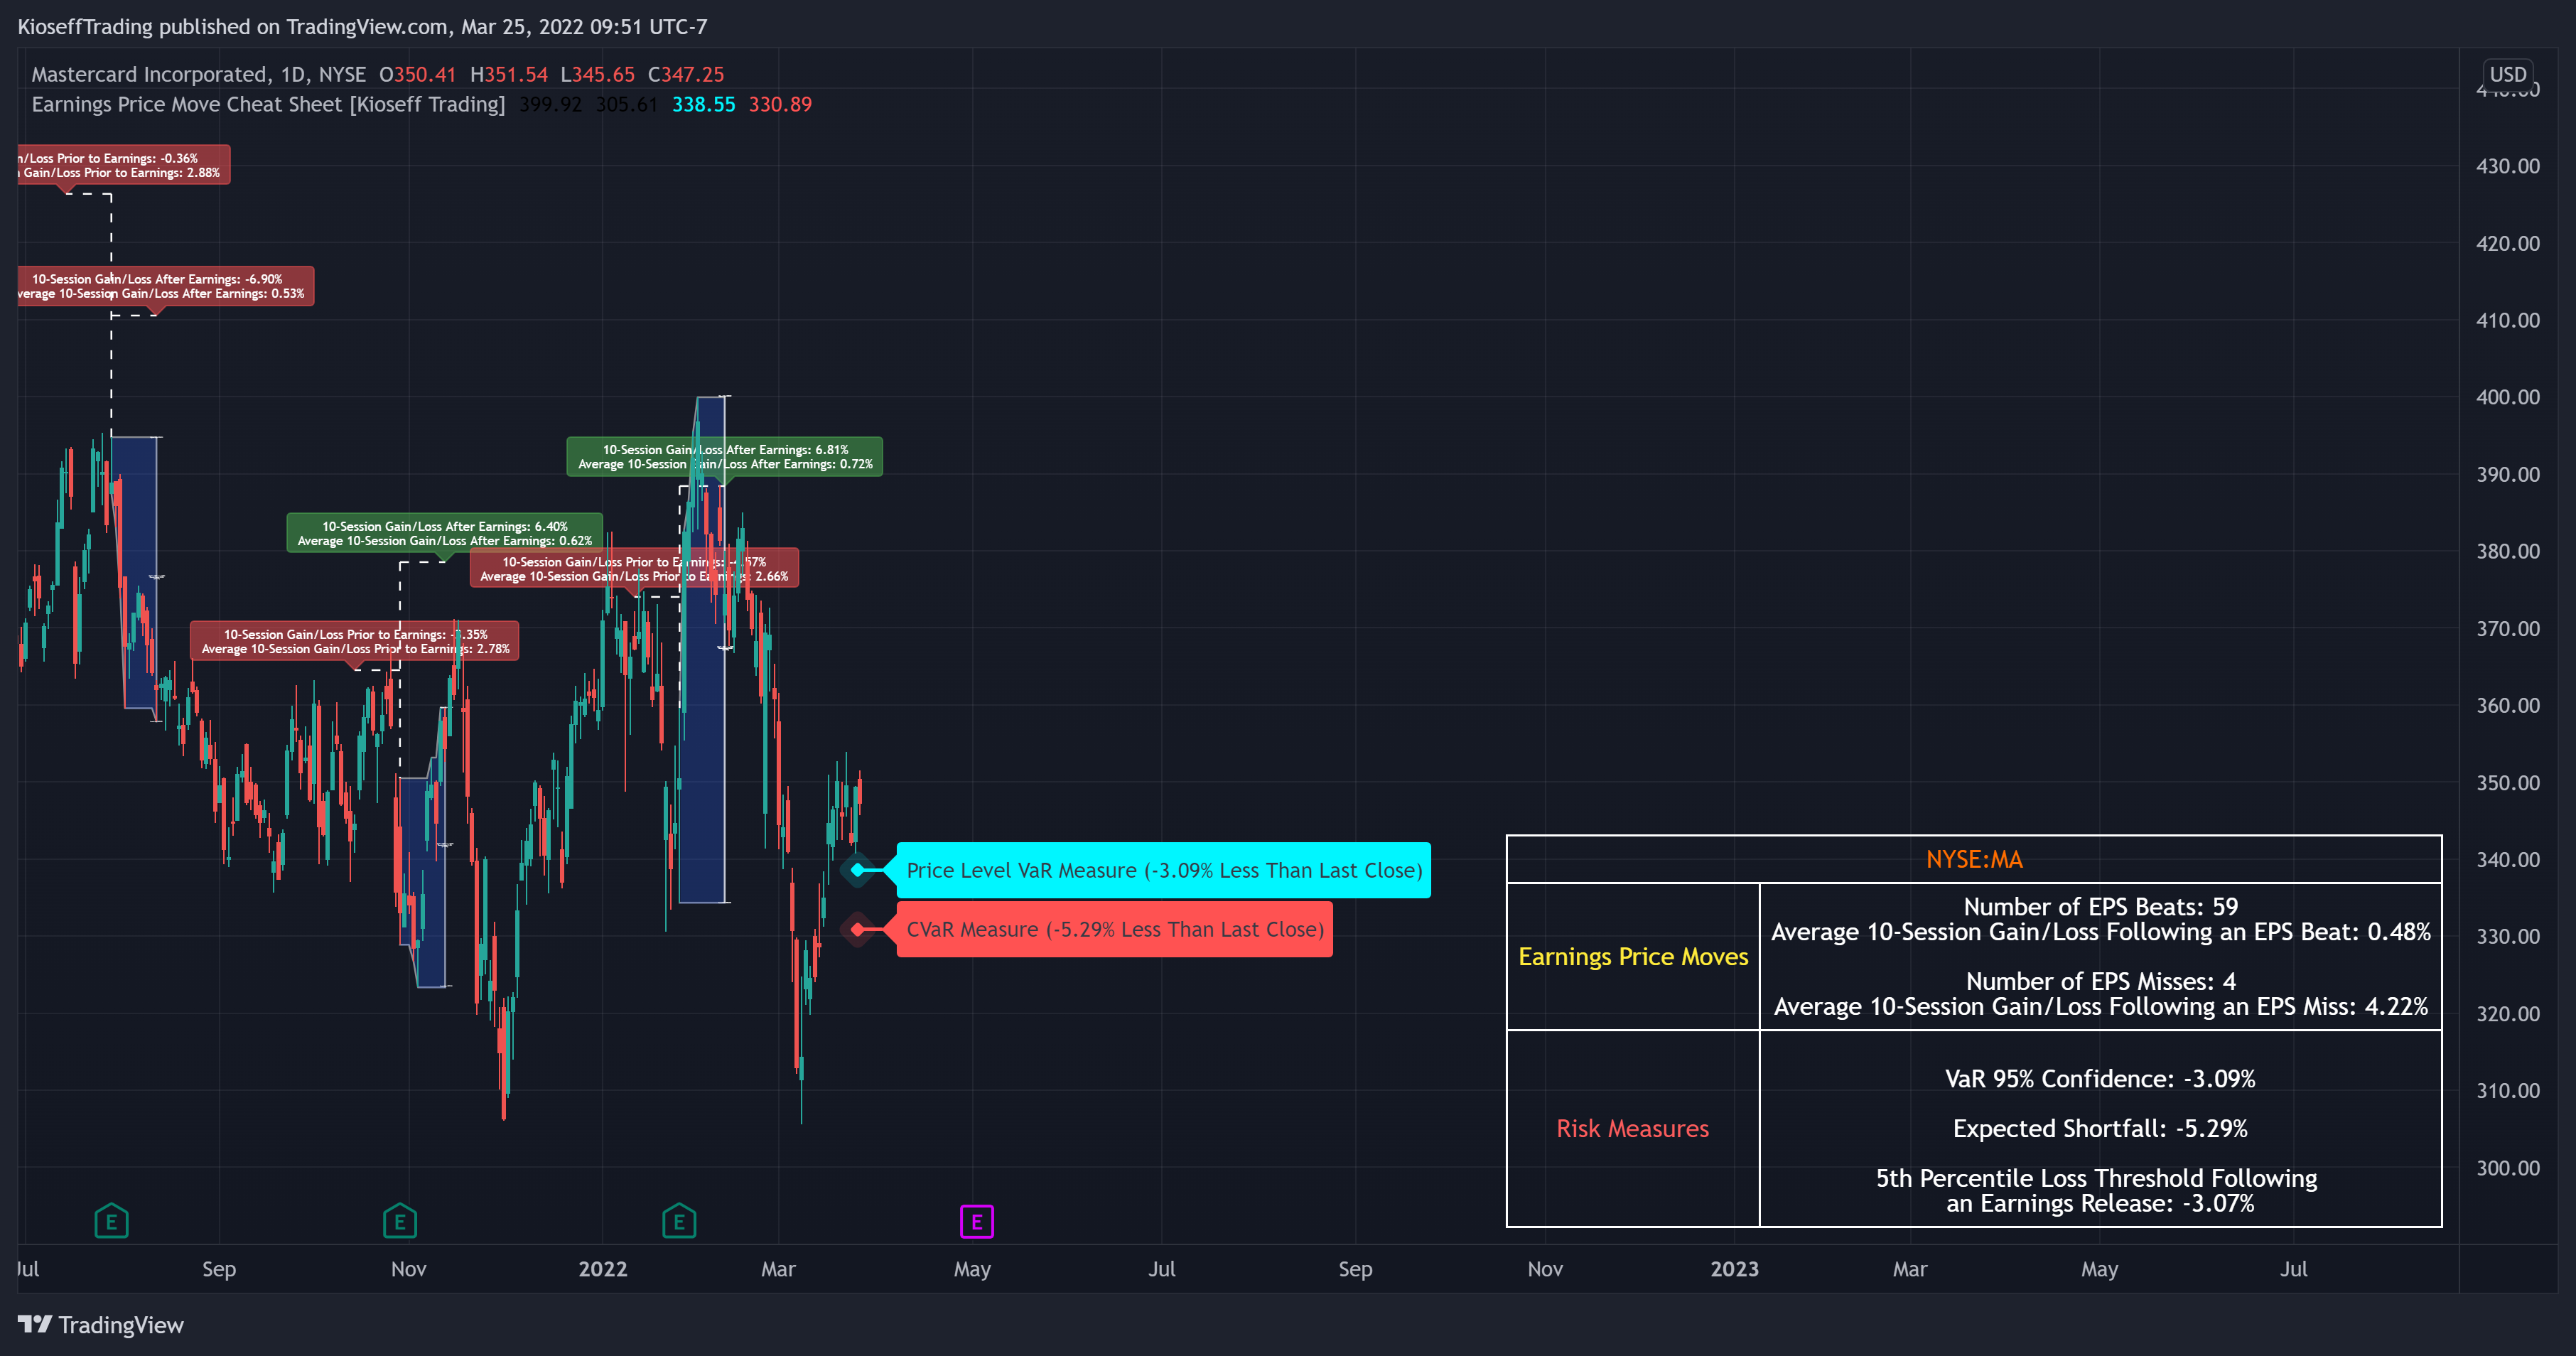The height and width of the screenshot is (1356, 2576).
Task: Click the Earnings Price Move Cheat Sheet indicator name
Action: coord(268,104)
